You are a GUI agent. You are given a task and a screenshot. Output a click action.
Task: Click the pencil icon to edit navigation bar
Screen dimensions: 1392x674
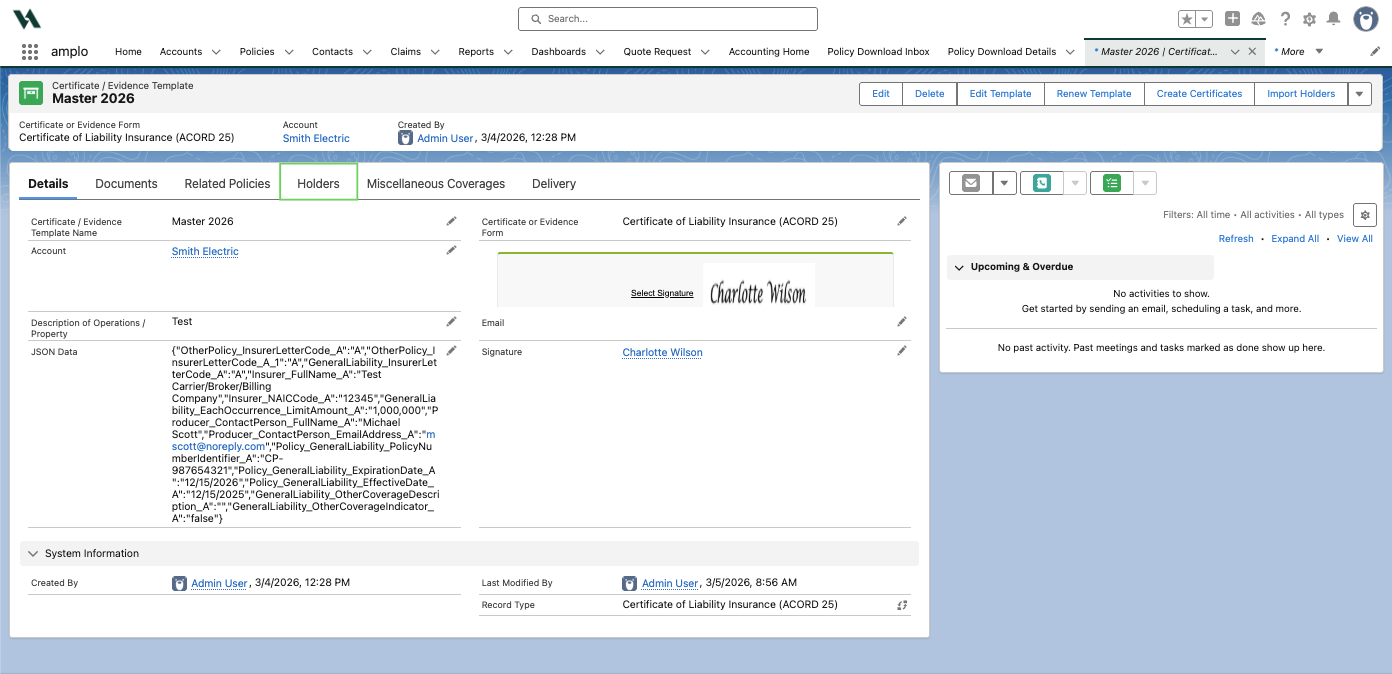tap(1375, 51)
